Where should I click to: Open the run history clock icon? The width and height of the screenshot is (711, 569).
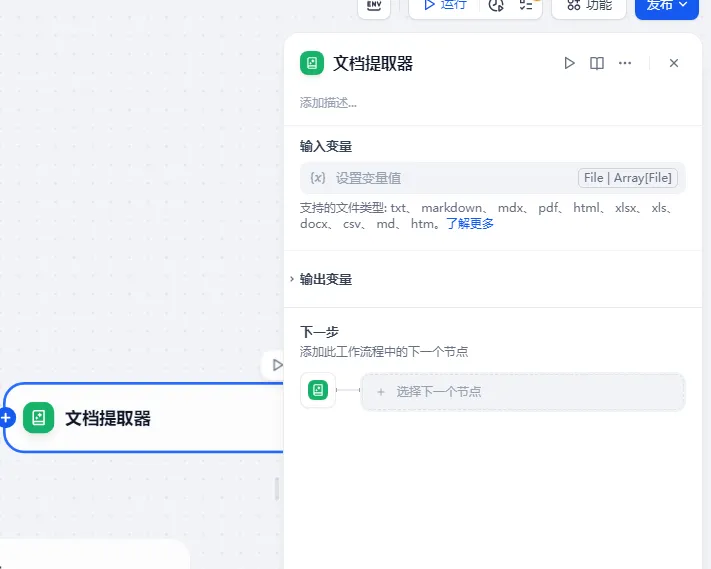[x=496, y=6]
